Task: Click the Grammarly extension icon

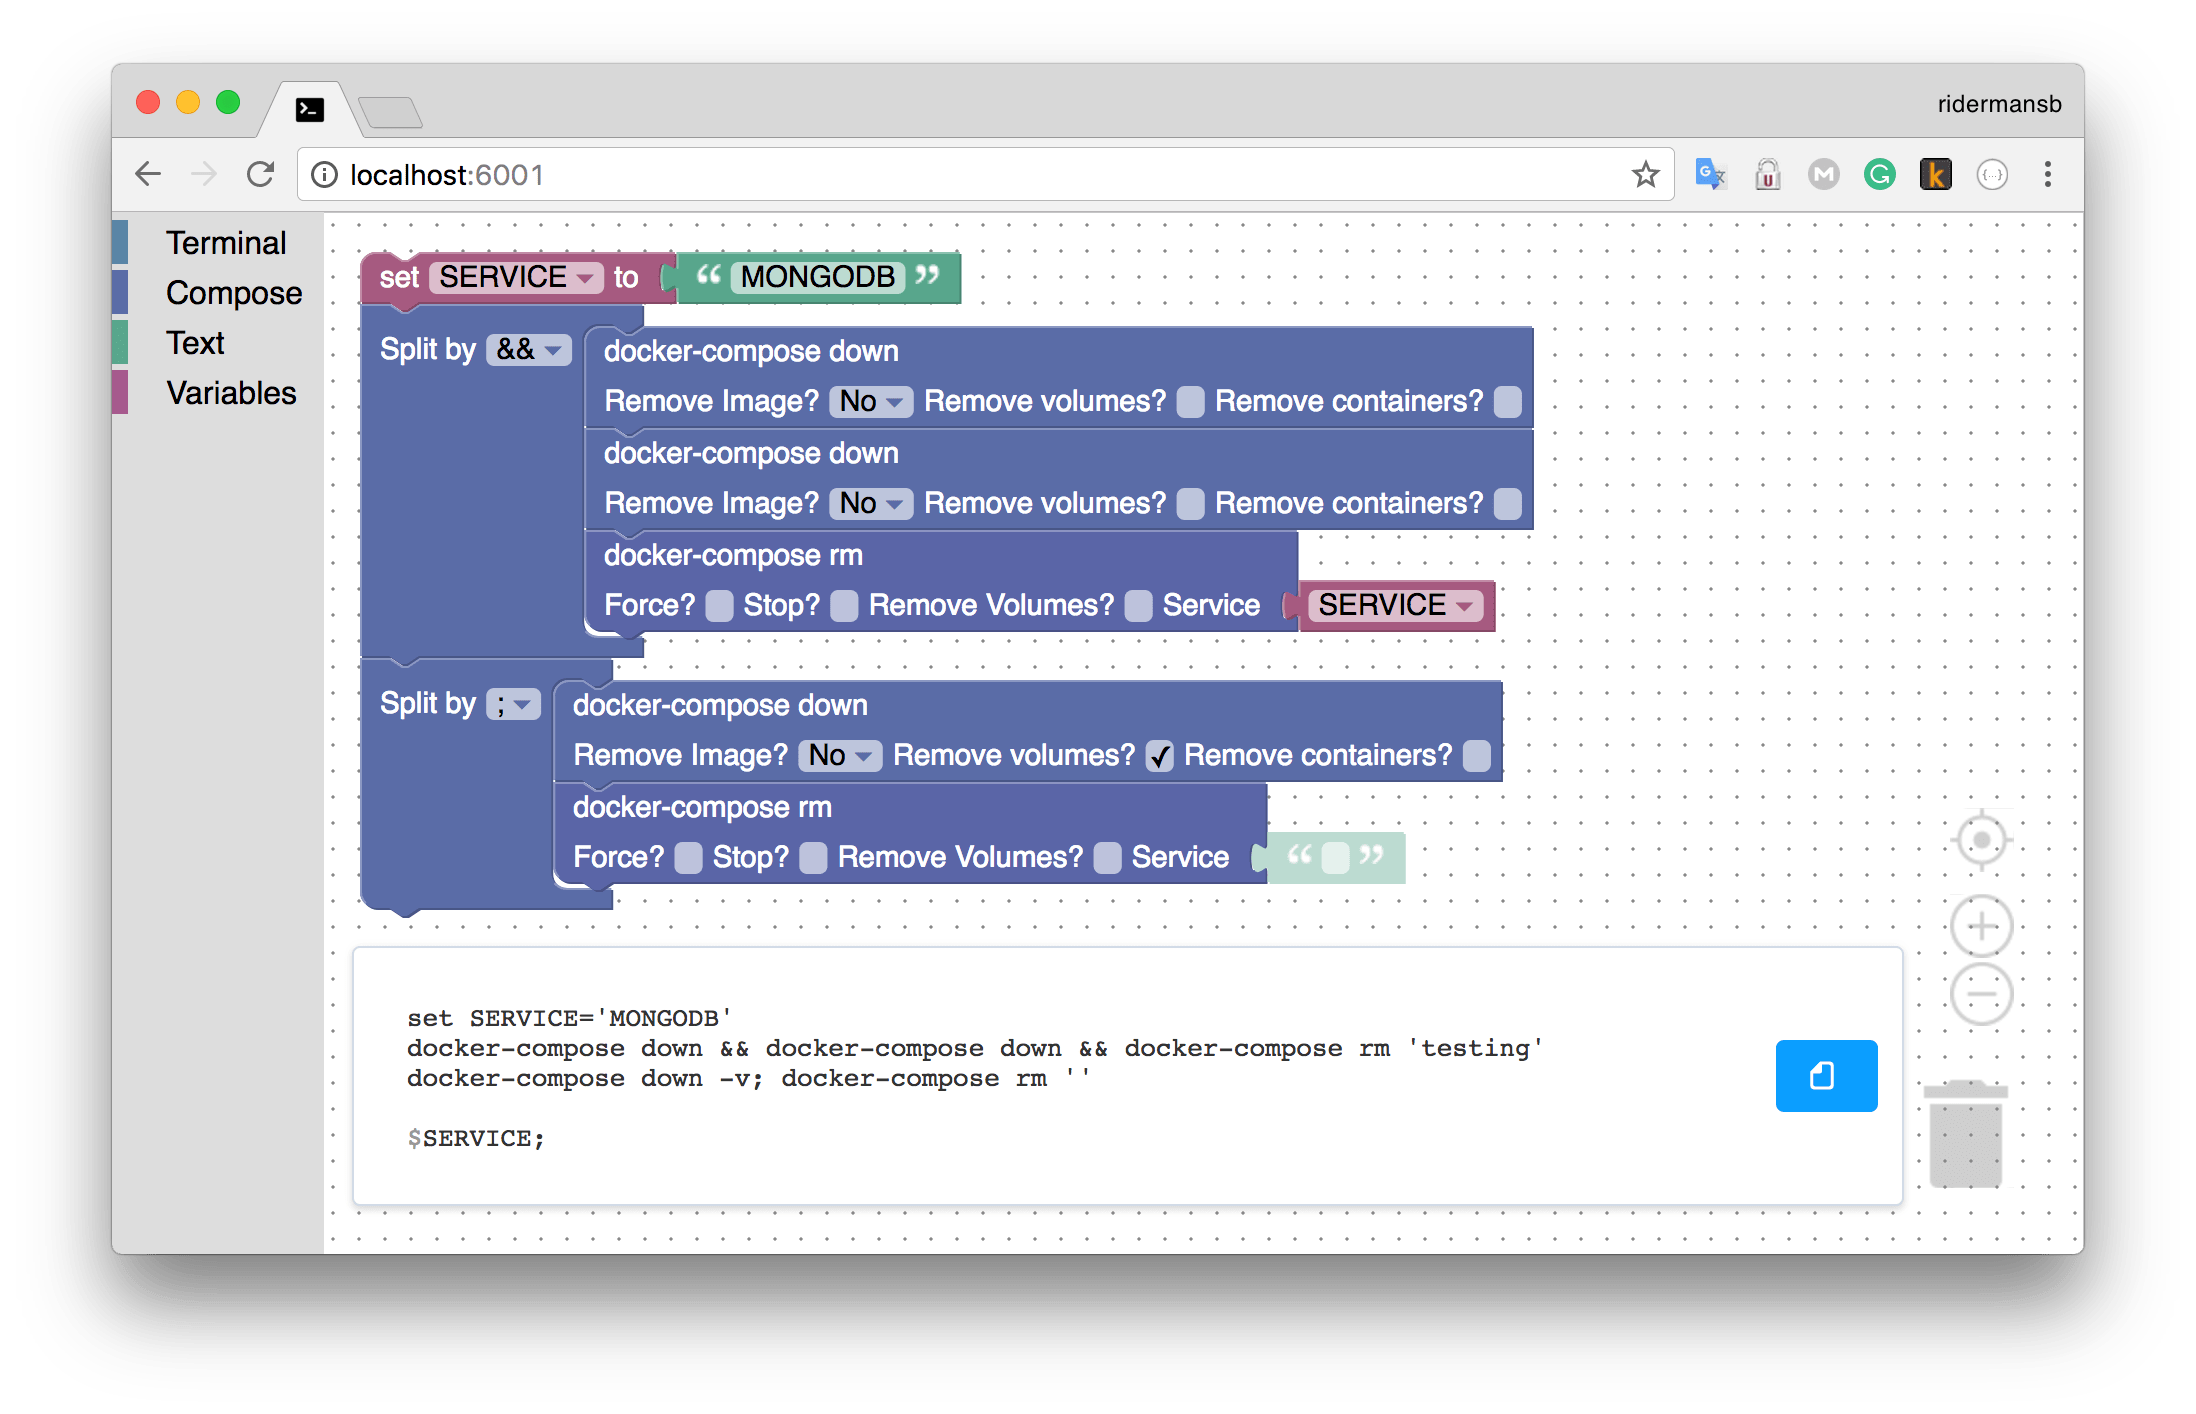Action: 1880,175
